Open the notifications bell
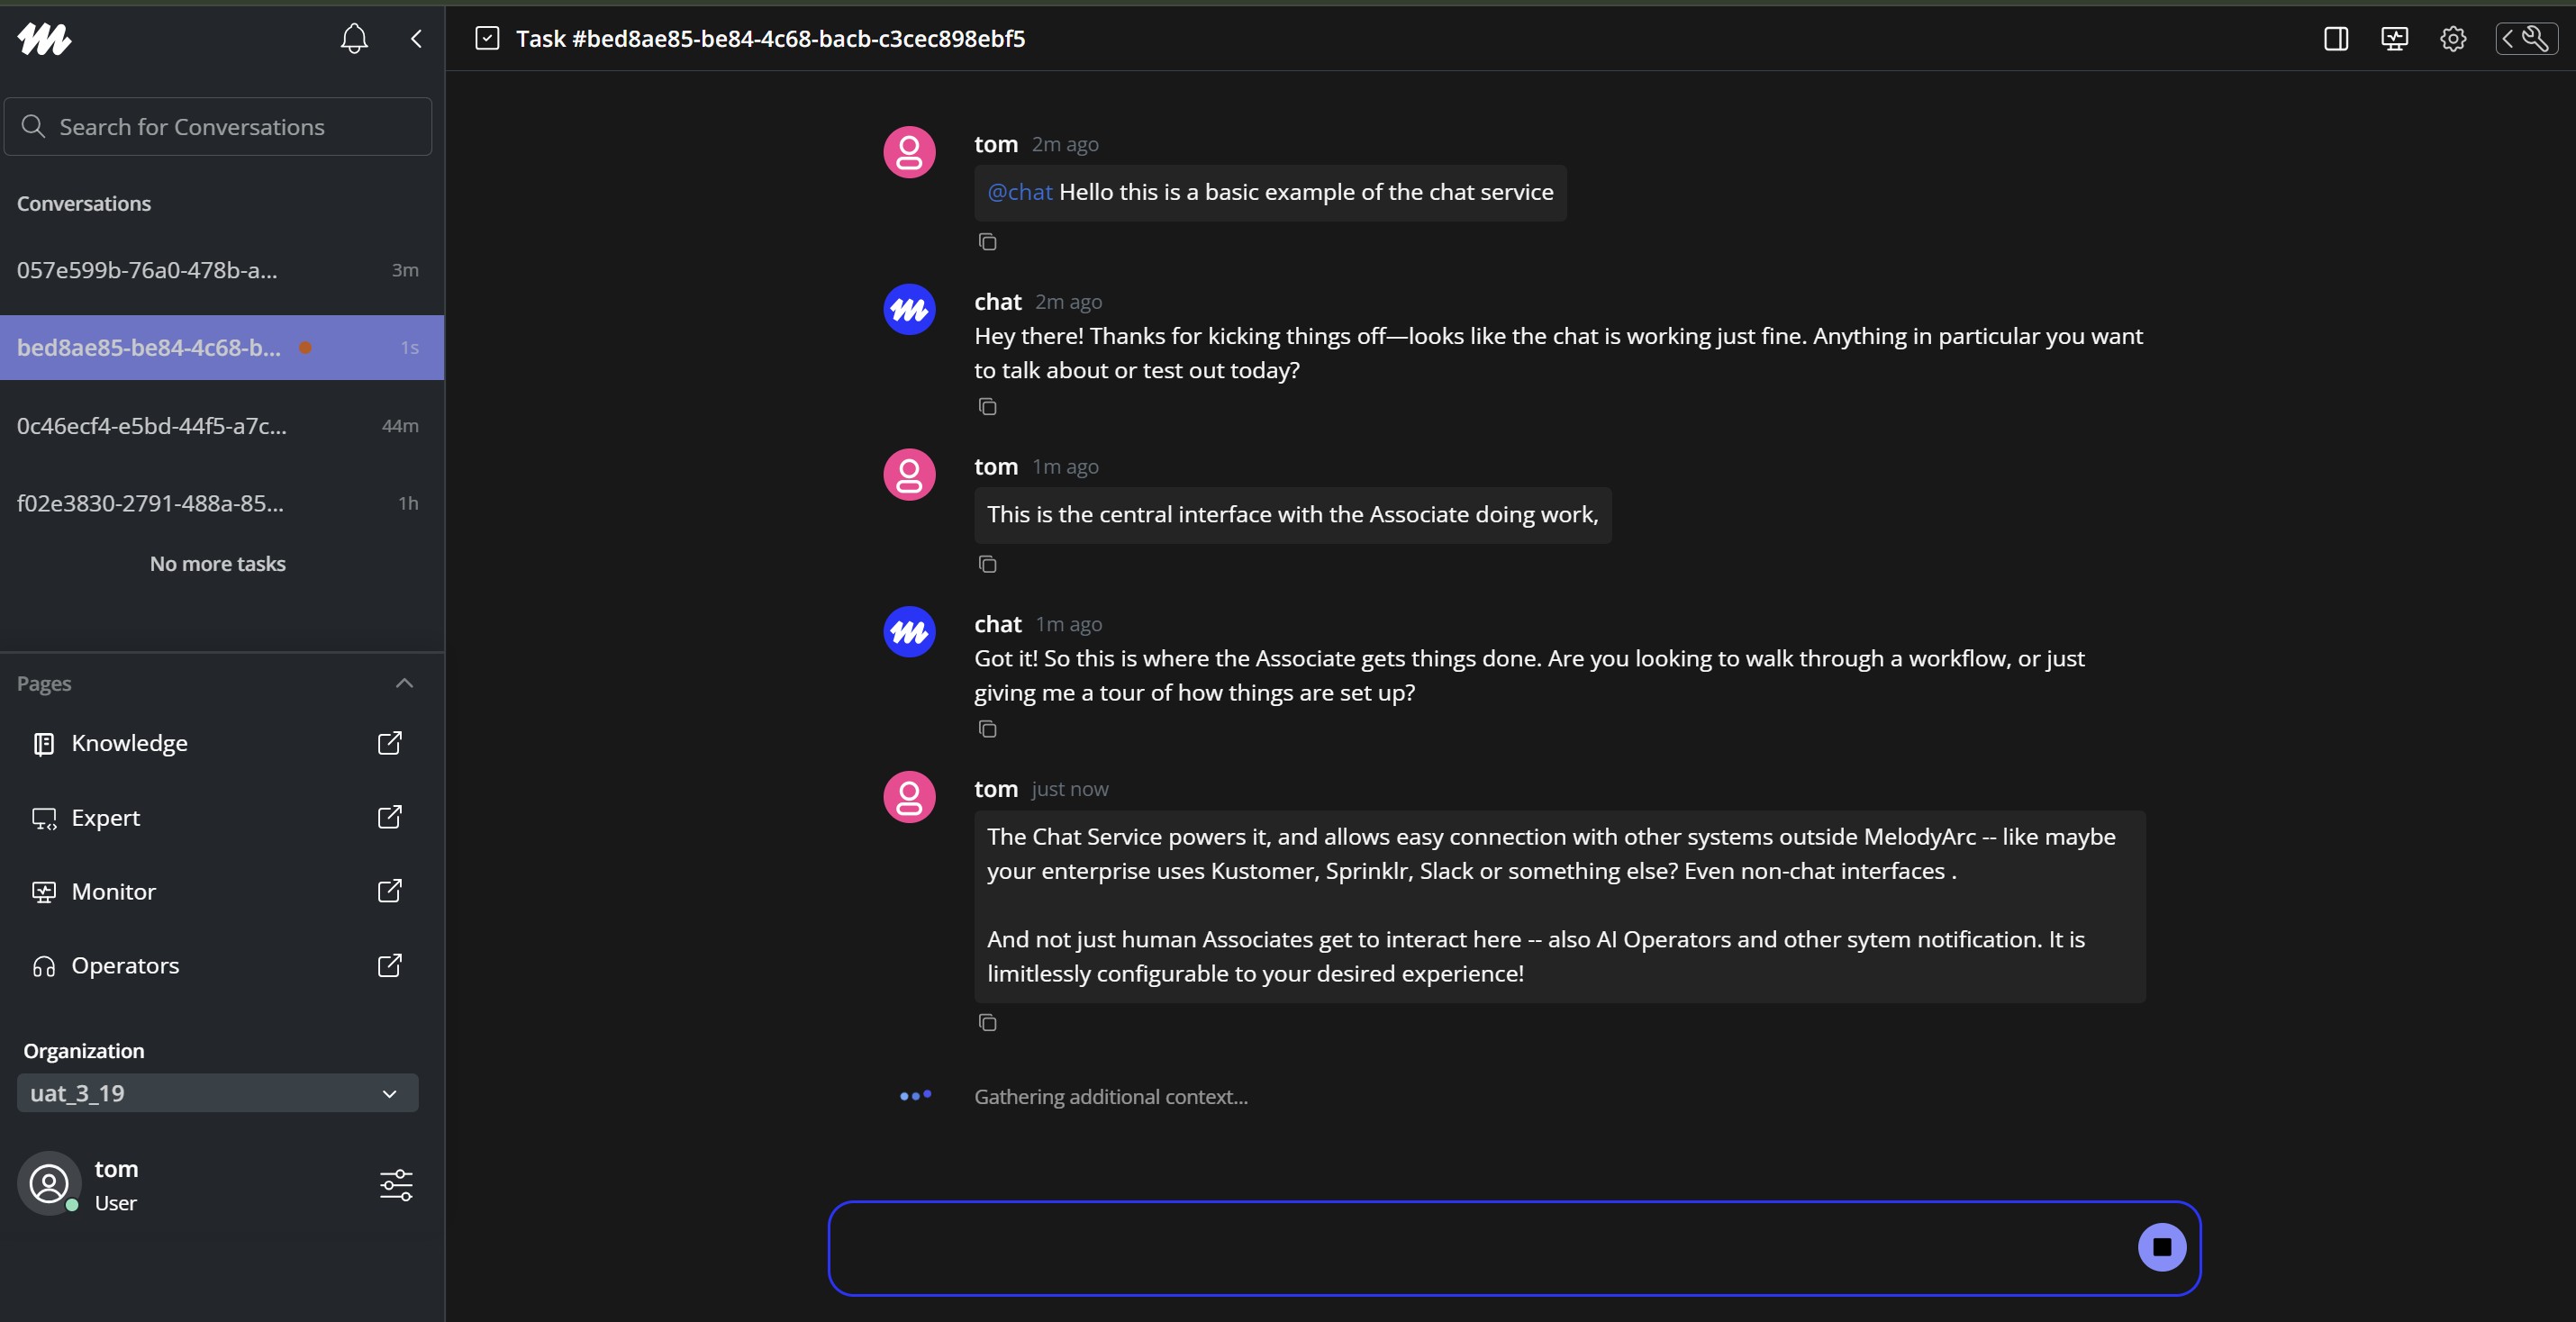Screen dimensions: 2576x1322 pos(353,39)
